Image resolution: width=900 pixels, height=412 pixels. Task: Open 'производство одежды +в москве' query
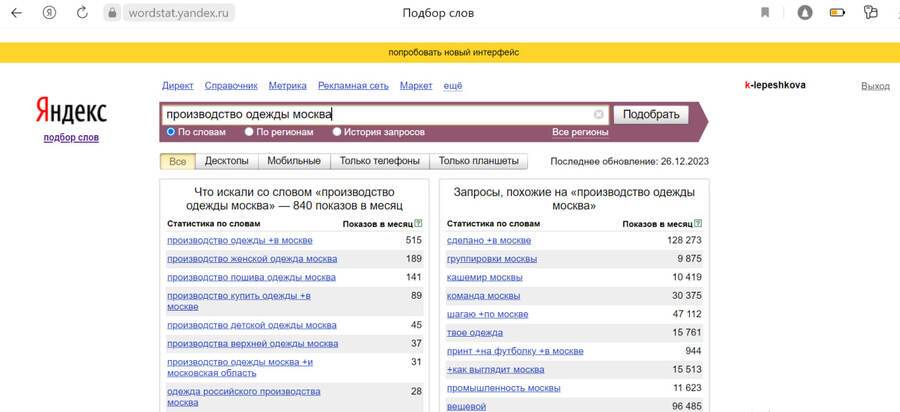tap(240, 240)
